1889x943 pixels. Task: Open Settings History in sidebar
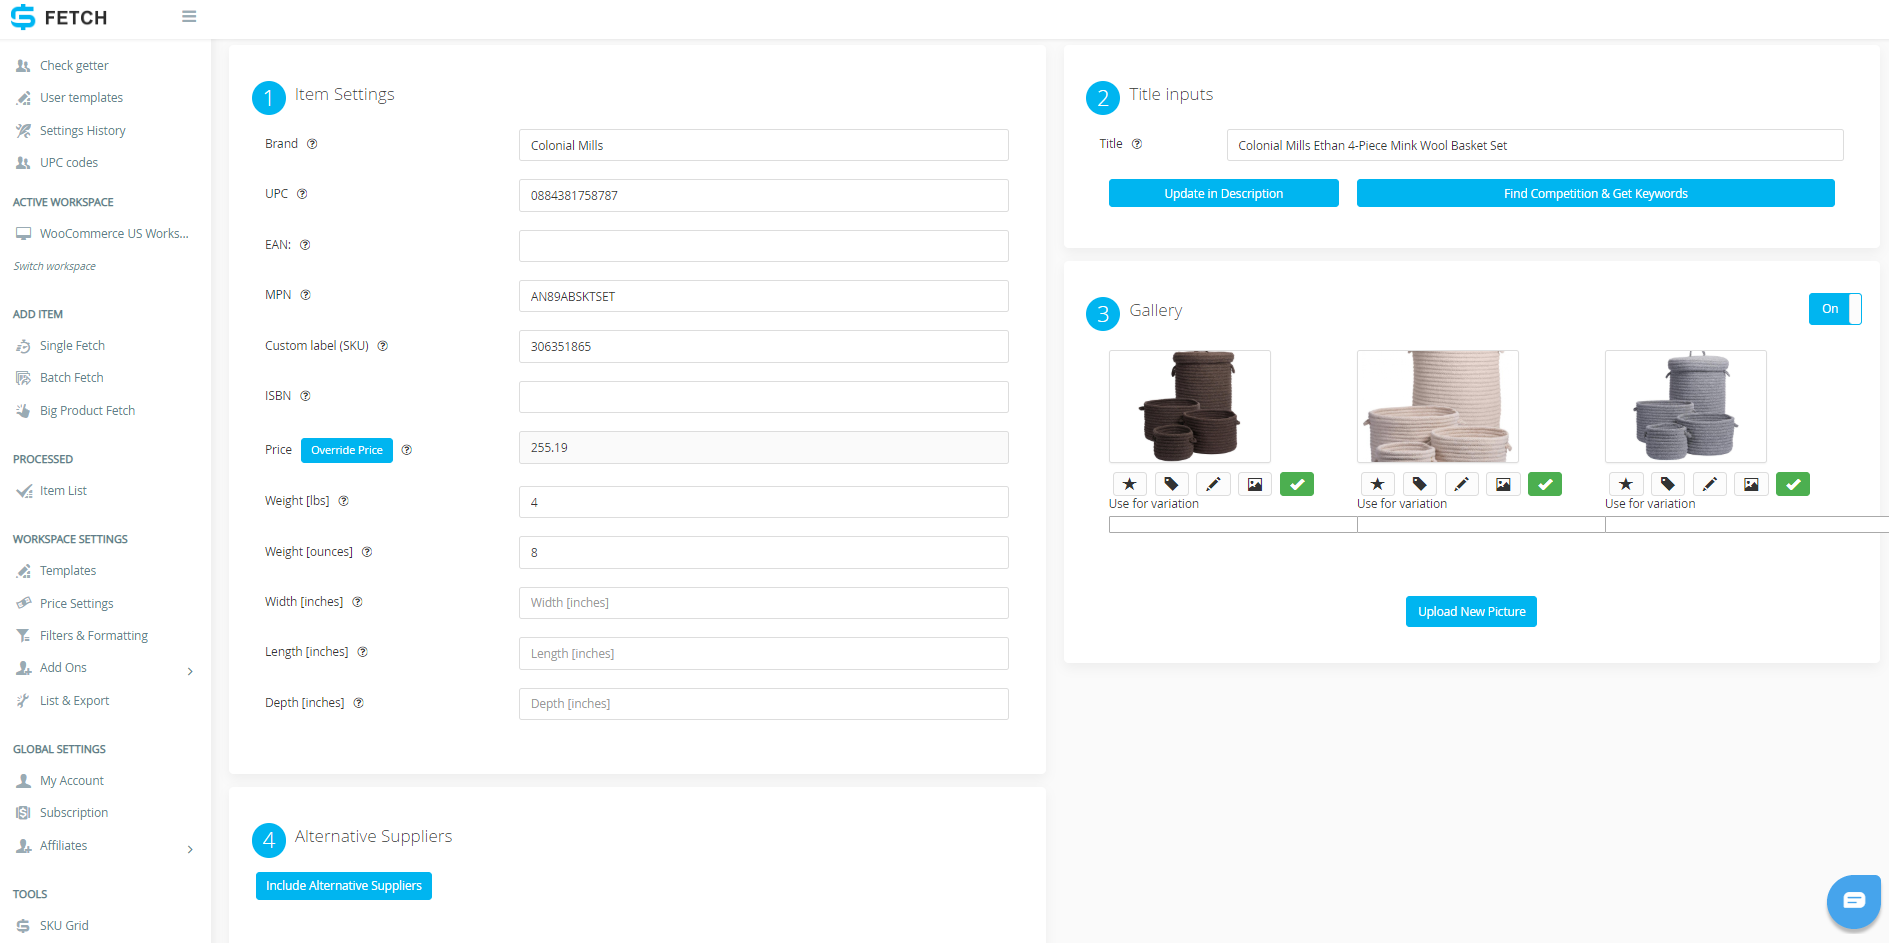[83, 131]
